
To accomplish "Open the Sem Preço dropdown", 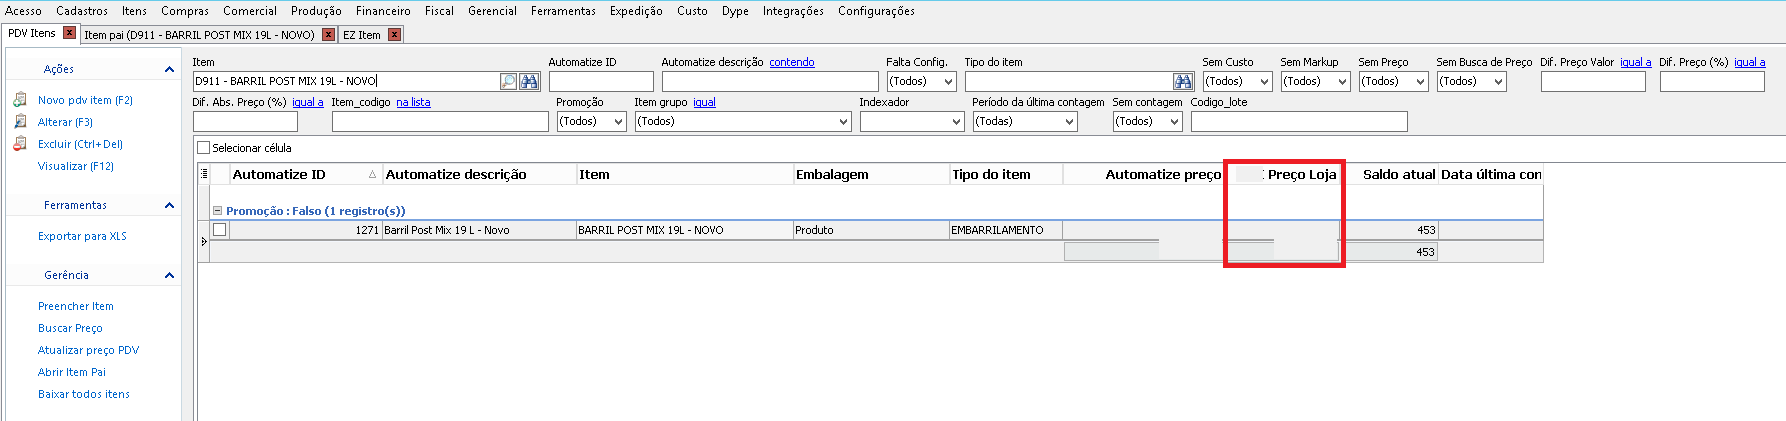I will tap(1421, 81).
